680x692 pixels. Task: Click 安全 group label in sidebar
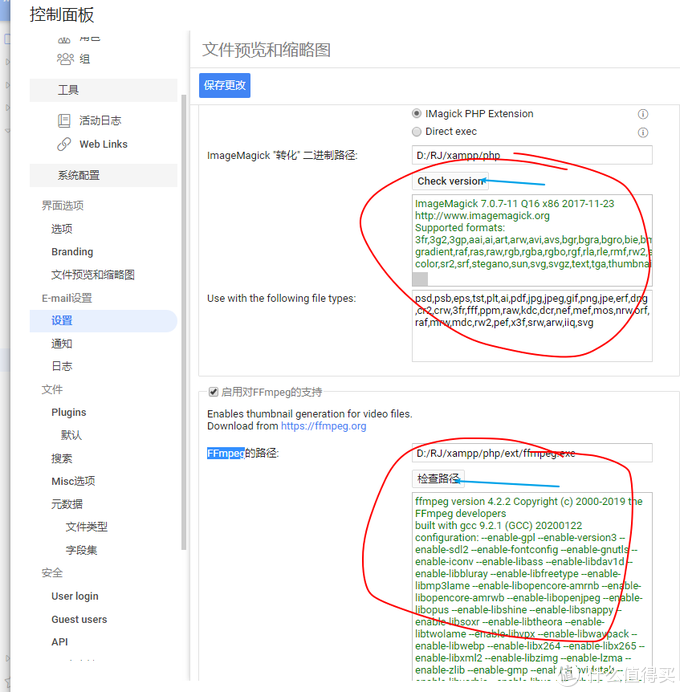(52, 573)
